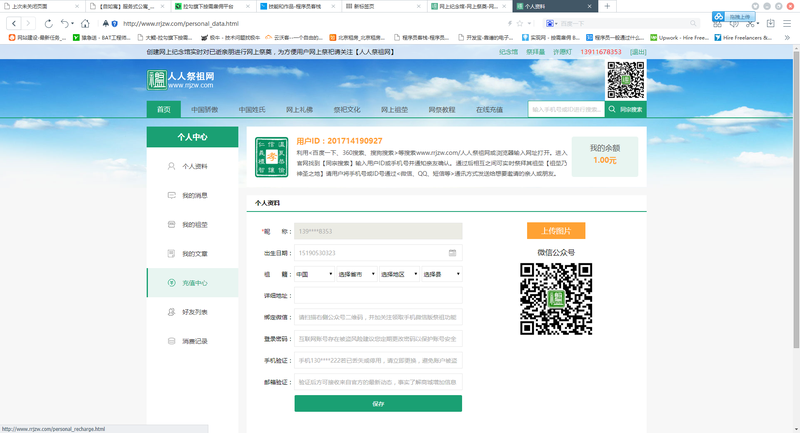The image size is (800, 433).
Task: Click the 我的消息 message icon
Action: 171,195
